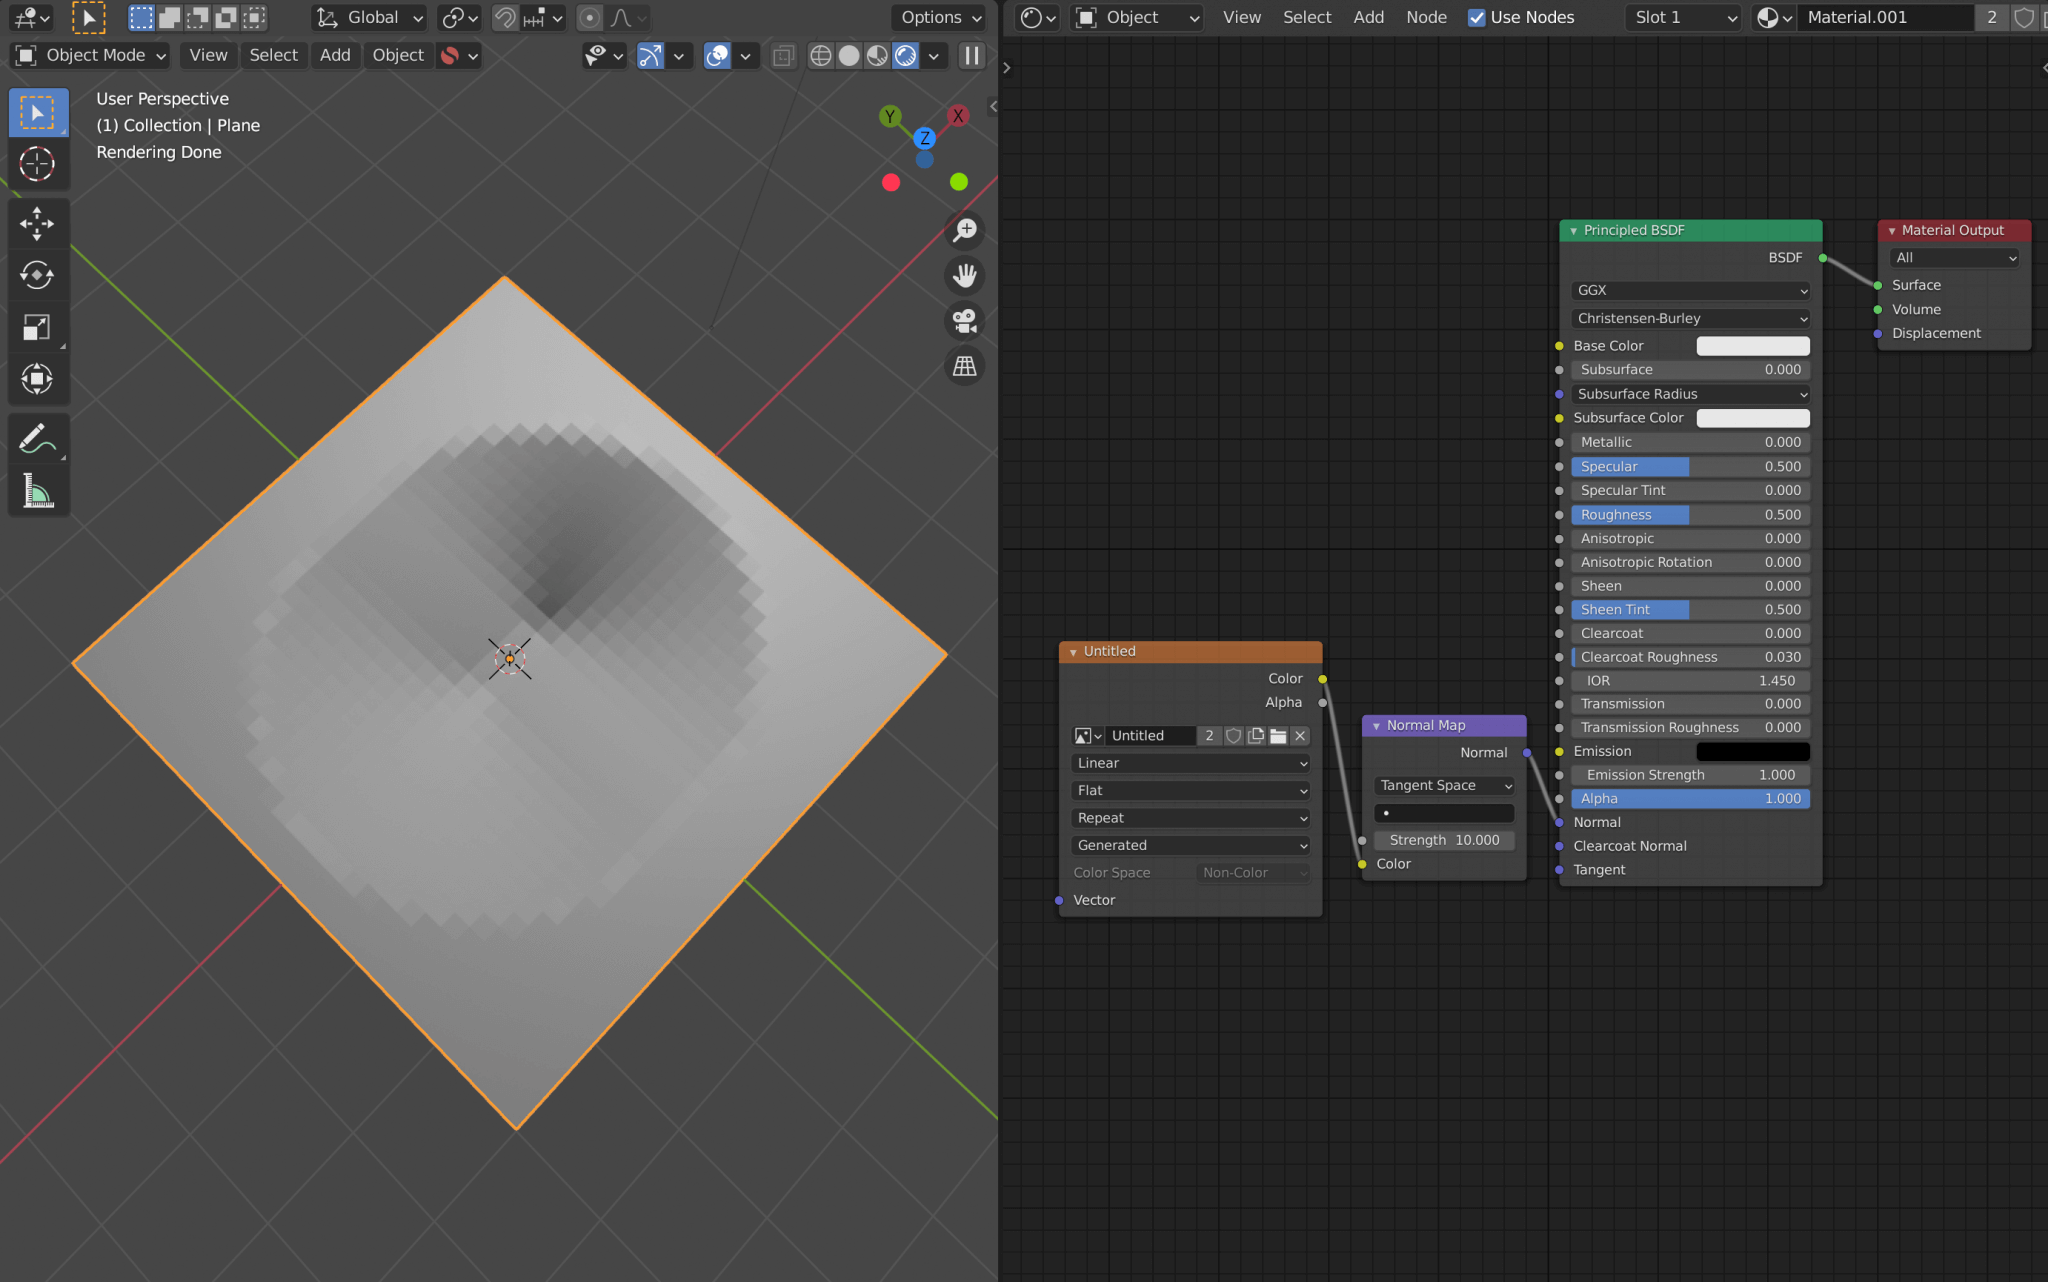Select the Move tool in the viewport toolbar
Image resolution: width=2048 pixels, height=1282 pixels.
pyautogui.click(x=39, y=224)
